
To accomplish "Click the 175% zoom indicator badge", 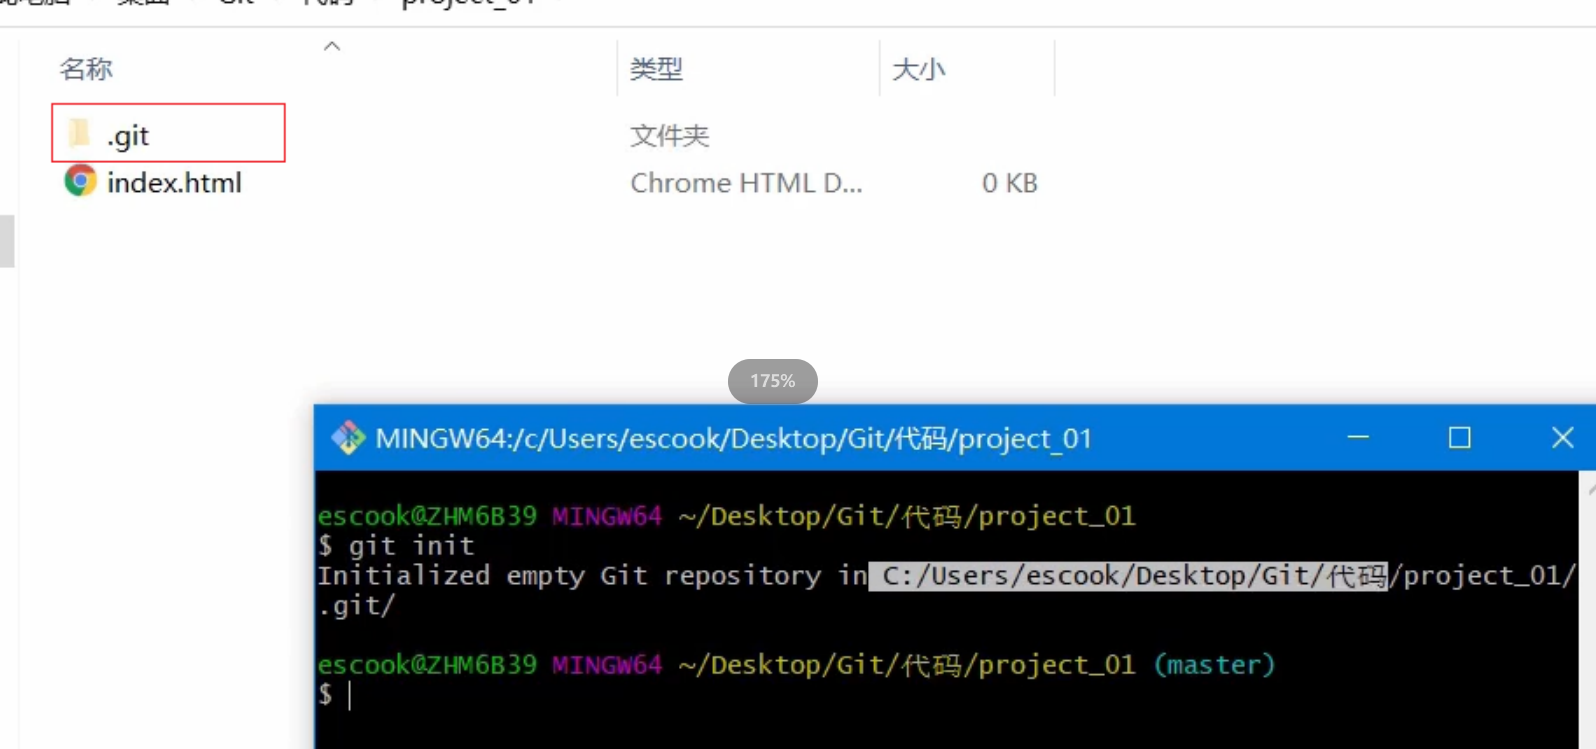I will tap(772, 381).
